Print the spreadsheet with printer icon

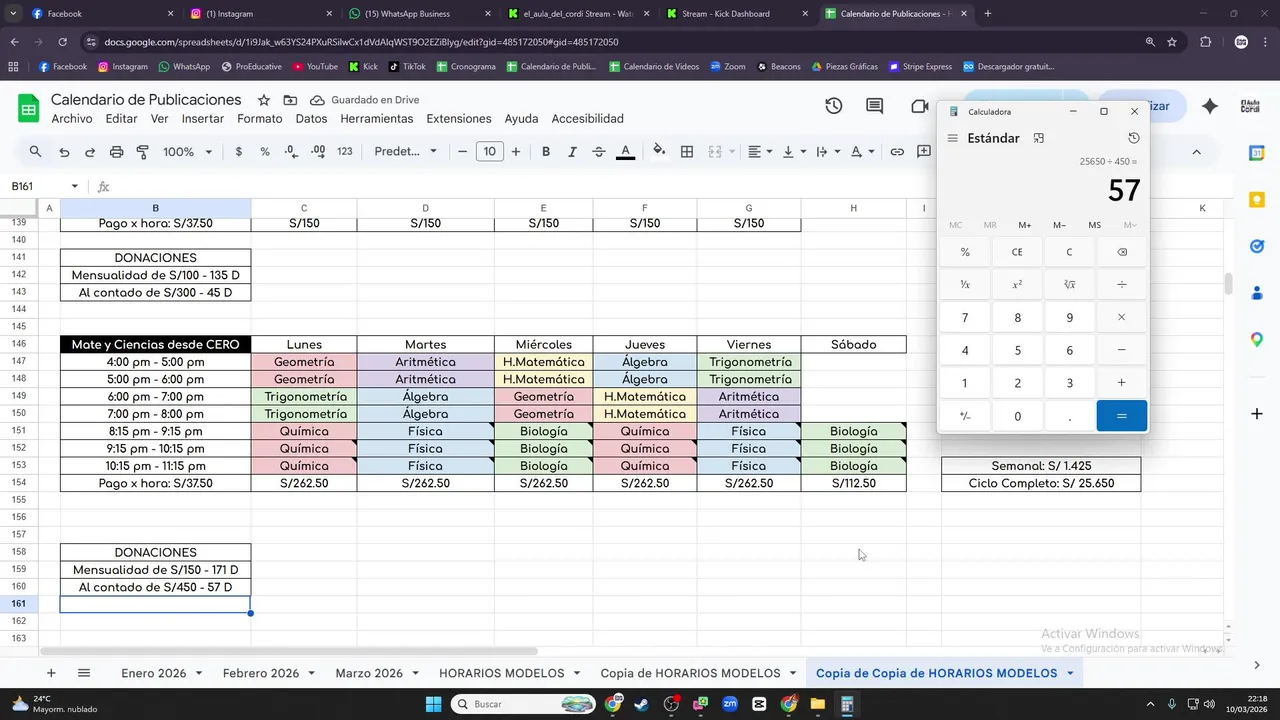point(116,152)
